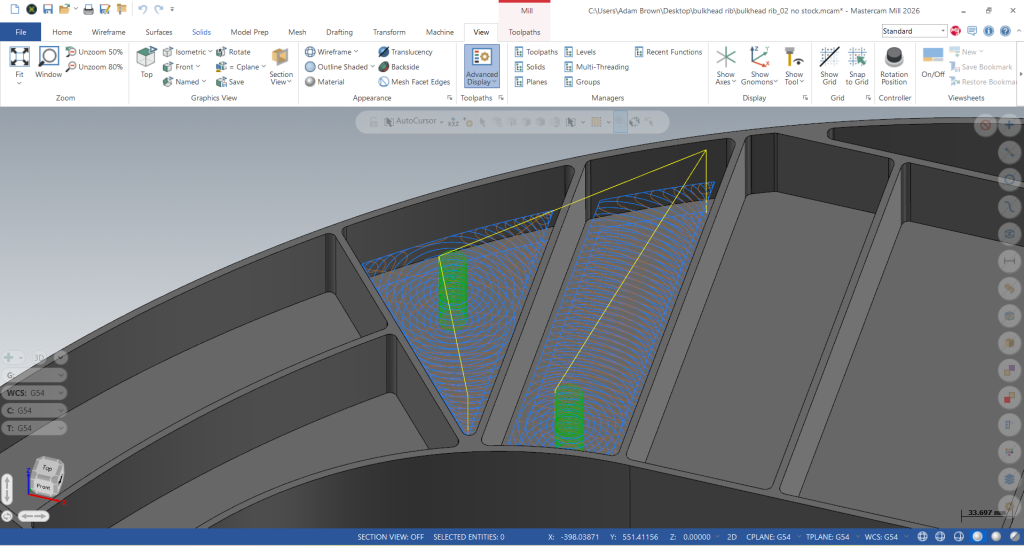
Task: Switch to the Solids tab
Action: tap(201, 32)
